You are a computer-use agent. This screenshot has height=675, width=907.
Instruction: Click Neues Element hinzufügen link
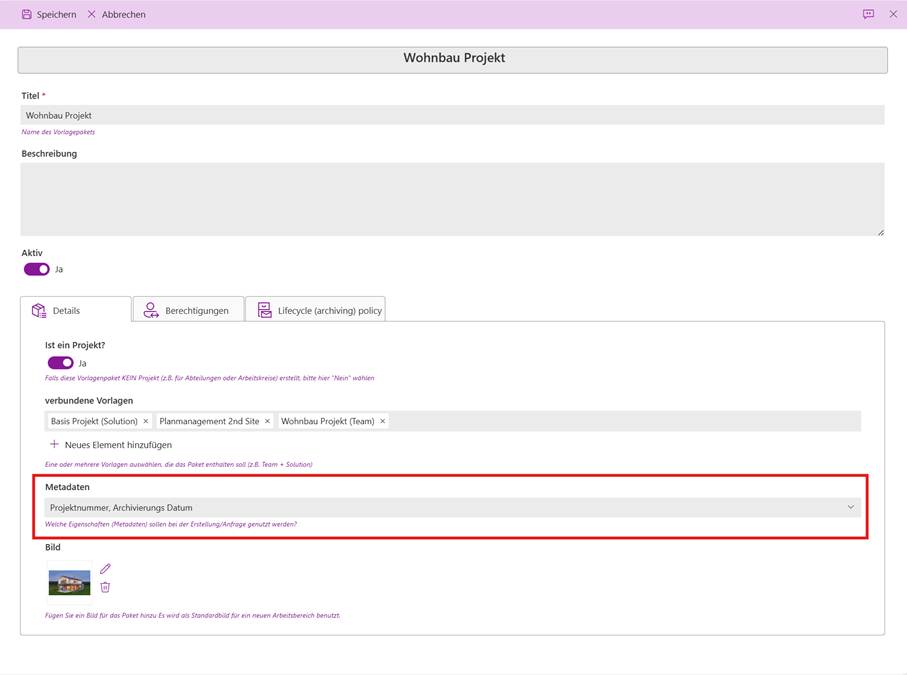(118, 444)
